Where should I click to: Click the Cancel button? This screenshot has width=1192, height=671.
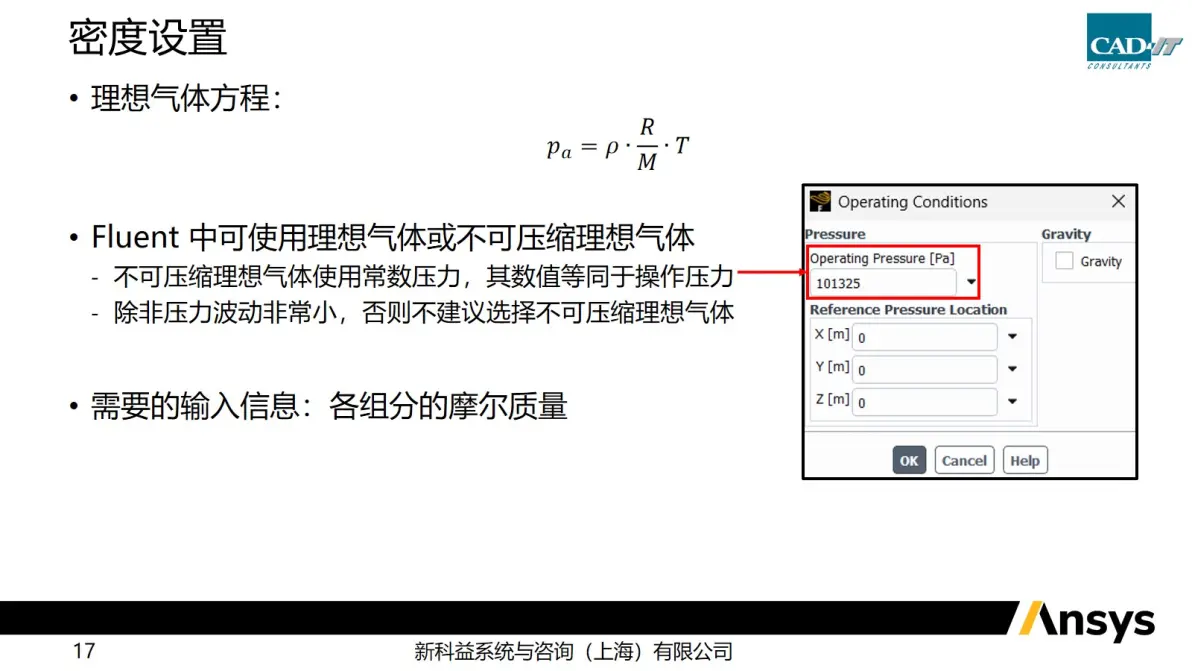tap(964, 461)
